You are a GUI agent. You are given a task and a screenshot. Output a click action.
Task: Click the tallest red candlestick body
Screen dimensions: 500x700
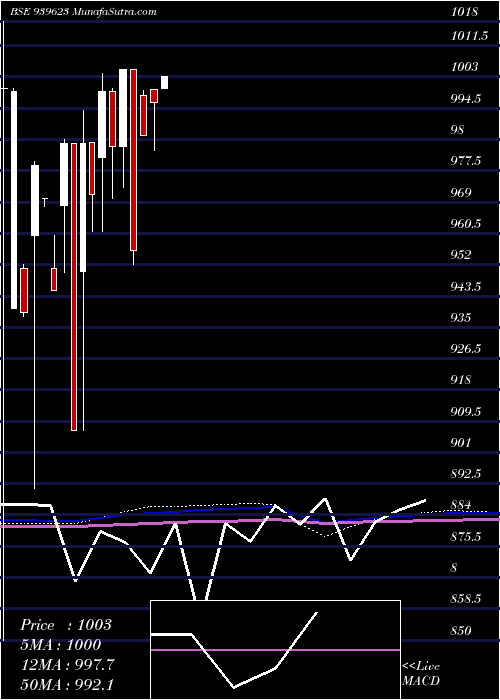(74, 287)
